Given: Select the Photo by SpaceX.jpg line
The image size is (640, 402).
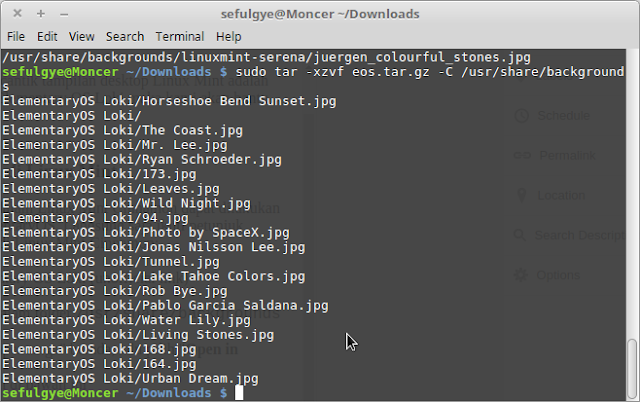Looking at the screenshot, I should [146, 233].
